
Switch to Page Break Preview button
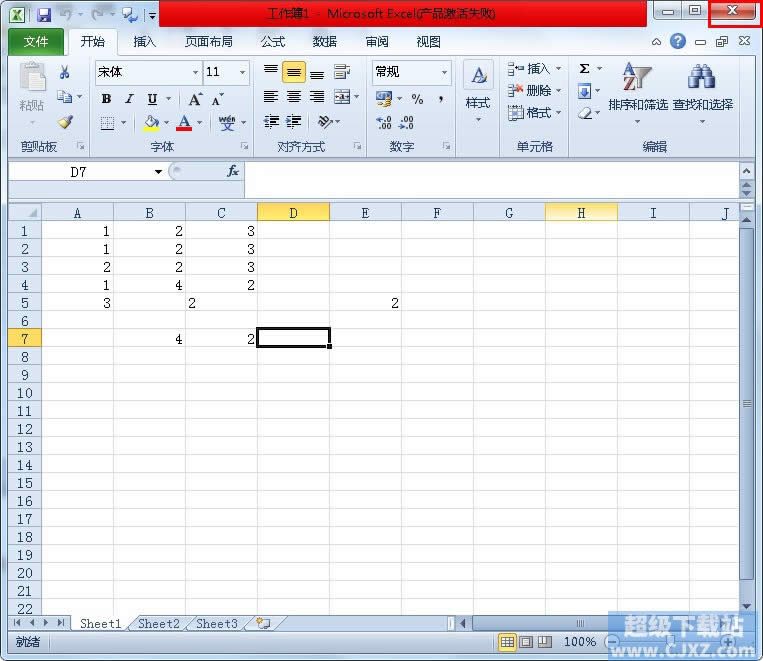(545, 642)
